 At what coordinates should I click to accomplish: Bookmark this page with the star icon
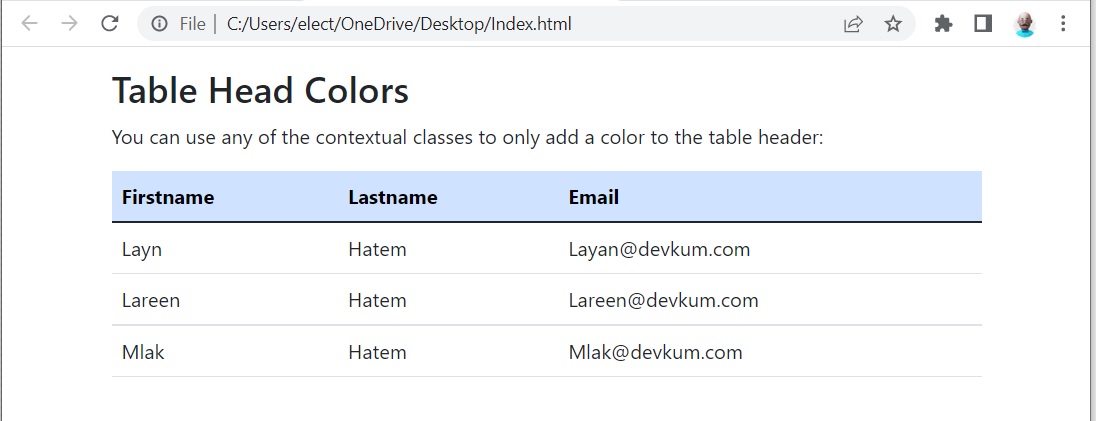pos(893,24)
